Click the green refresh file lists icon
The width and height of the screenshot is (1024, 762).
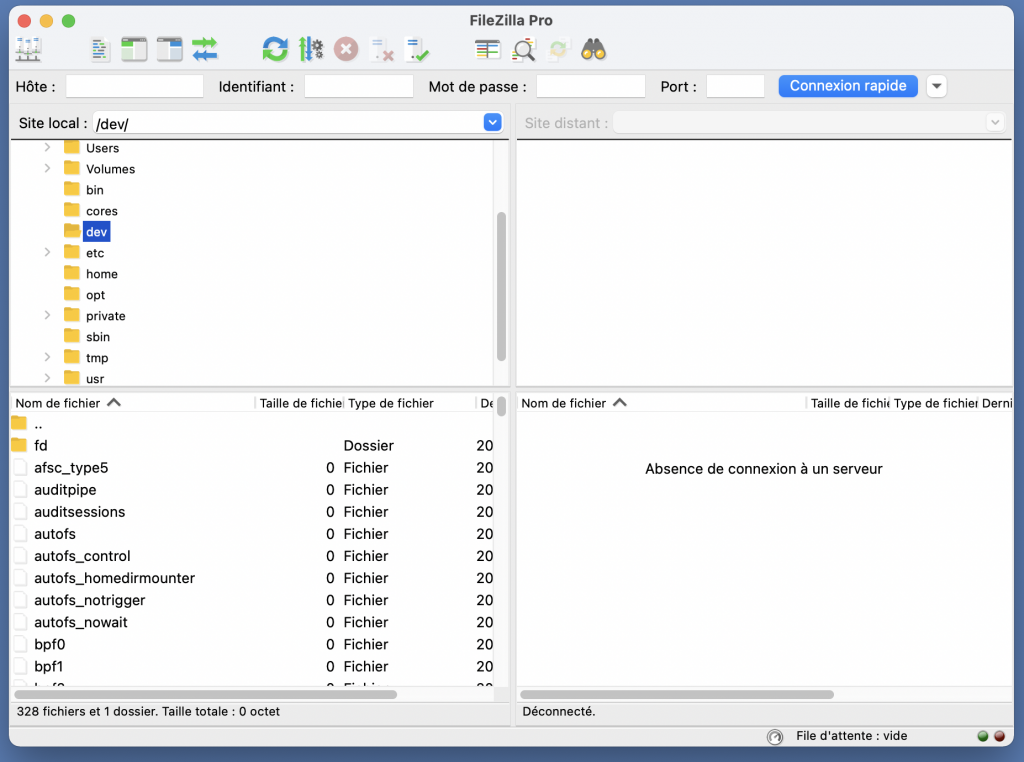[275, 49]
